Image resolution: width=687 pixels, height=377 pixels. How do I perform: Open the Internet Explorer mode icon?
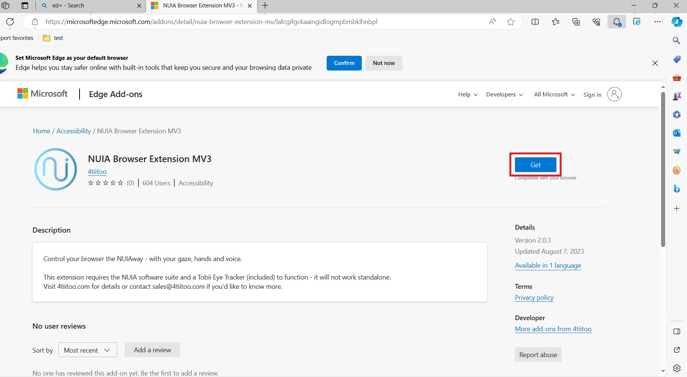coord(637,21)
